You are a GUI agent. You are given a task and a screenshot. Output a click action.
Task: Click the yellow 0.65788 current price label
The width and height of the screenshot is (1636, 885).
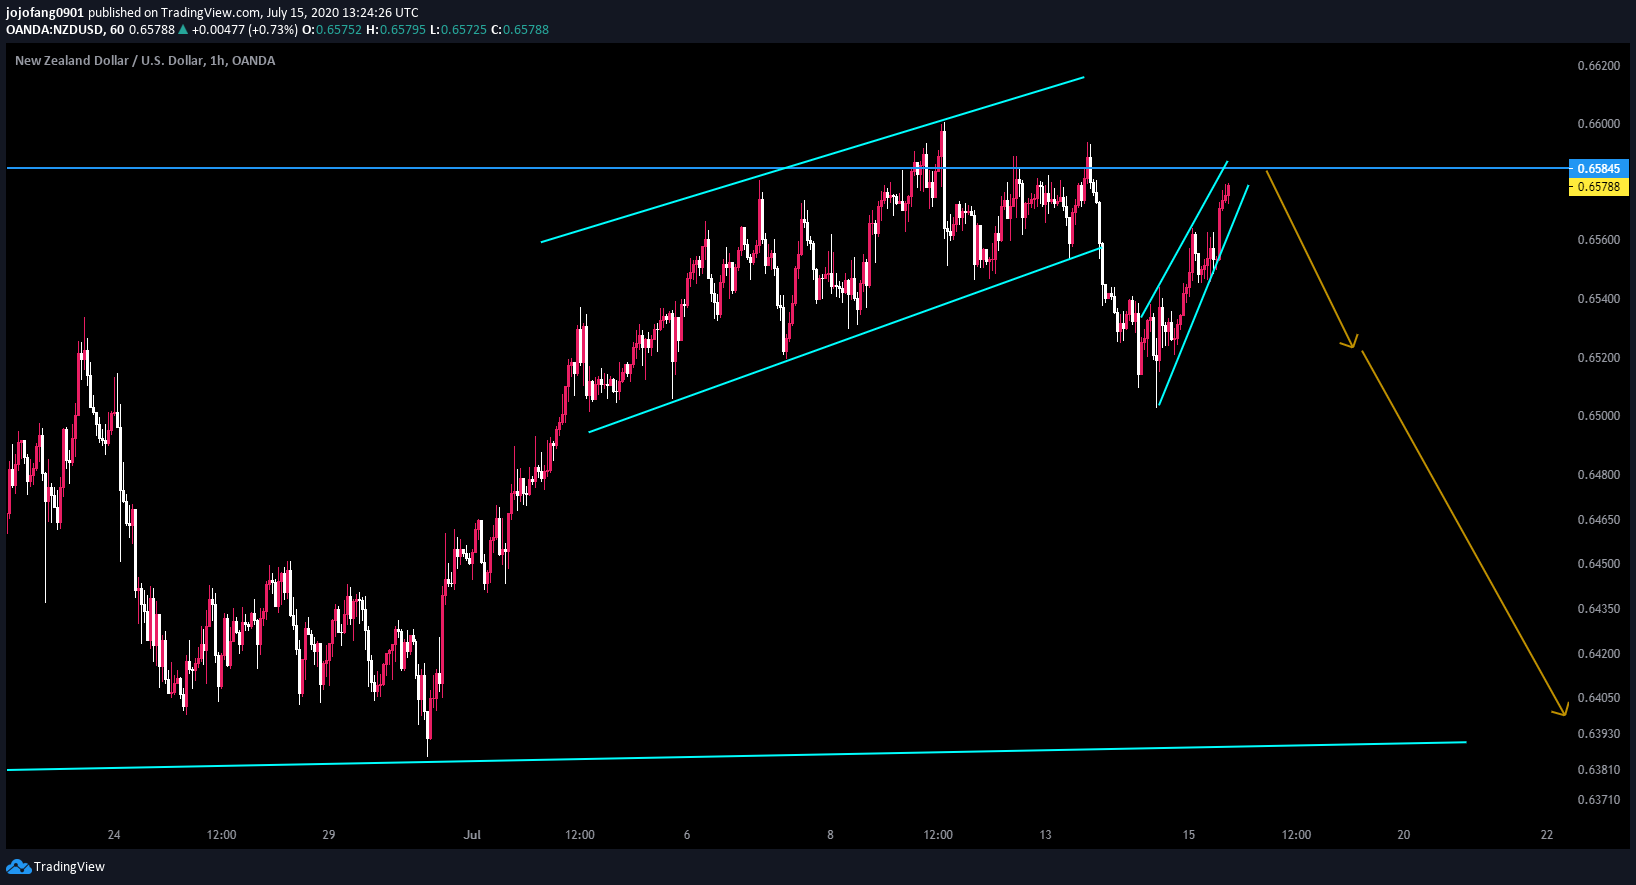(x=1598, y=187)
